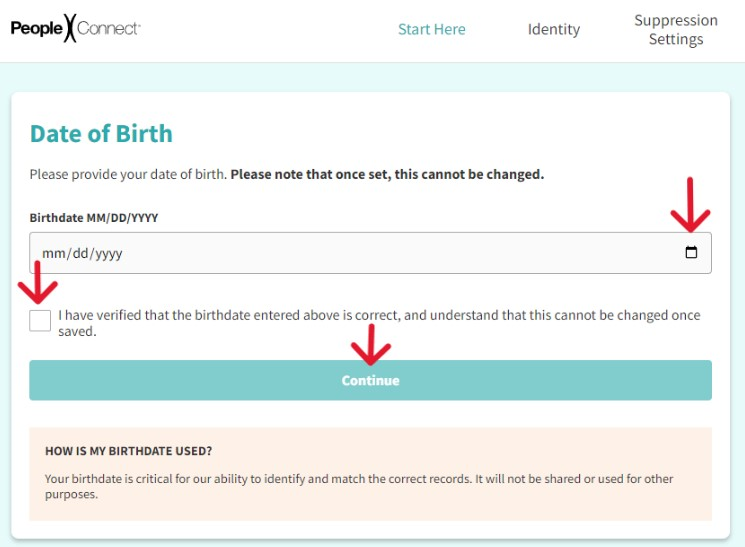Image resolution: width=745 pixels, height=547 pixels.
Task: Click the red arrow above Continue
Action: (x=371, y=345)
